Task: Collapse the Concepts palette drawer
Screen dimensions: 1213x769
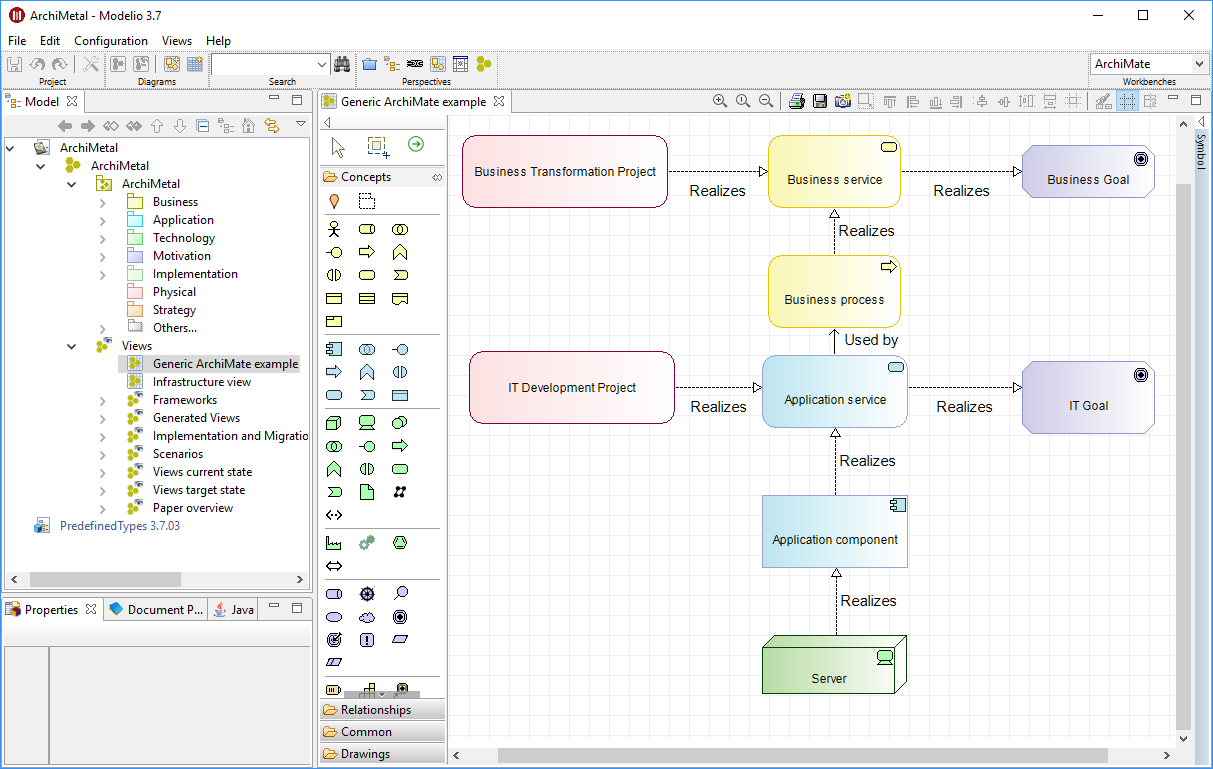Action: tap(381, 177)
